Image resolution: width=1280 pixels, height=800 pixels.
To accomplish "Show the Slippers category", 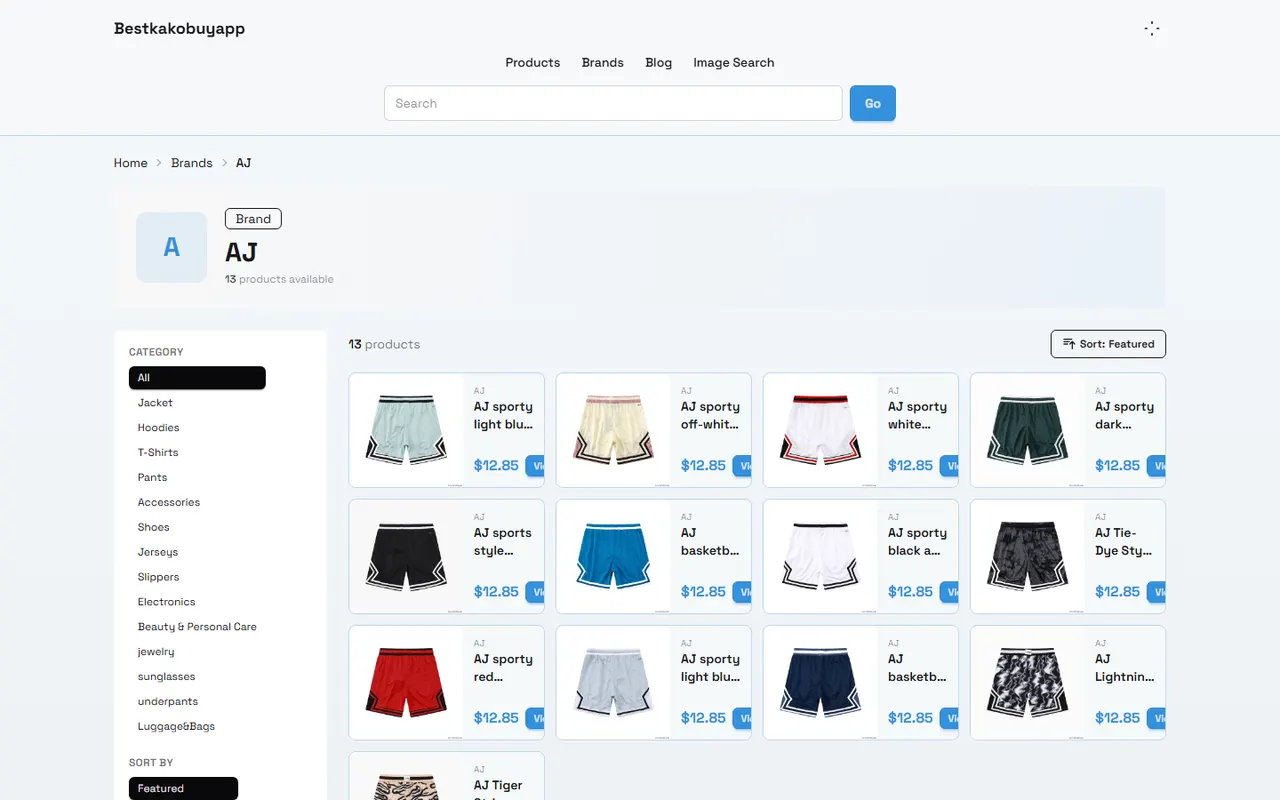I will click(x=159, y=578).
